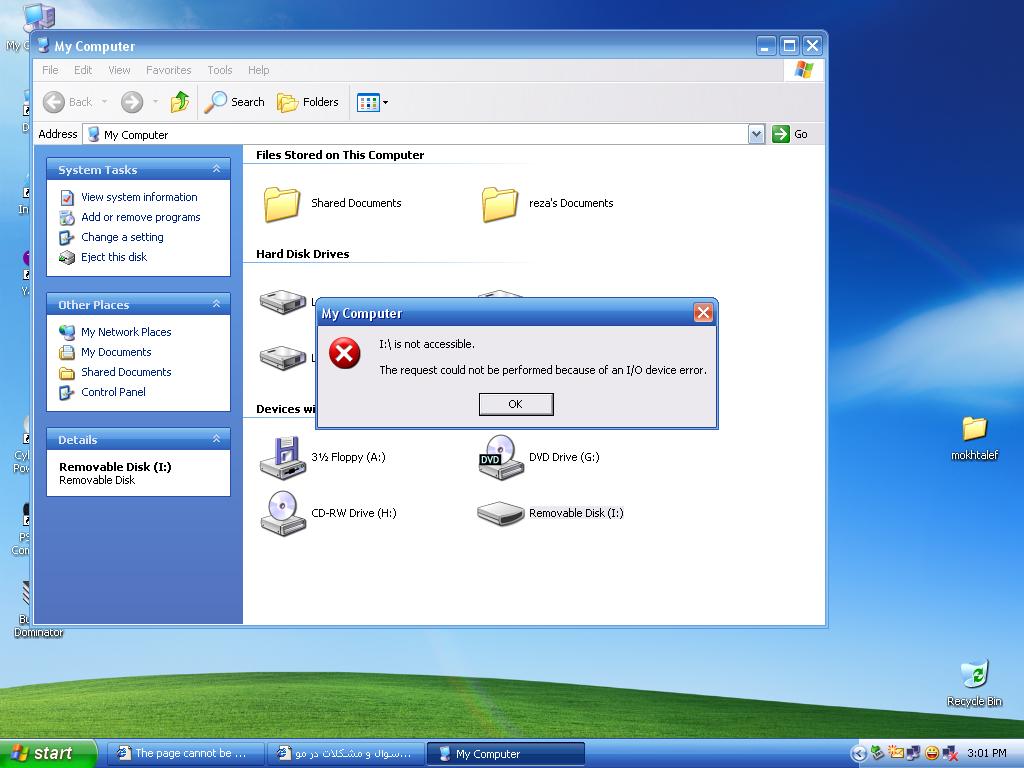Click the Up folder toolbar icon
The width and height of the screenshot is (1024, 768).
coord(180,102)
